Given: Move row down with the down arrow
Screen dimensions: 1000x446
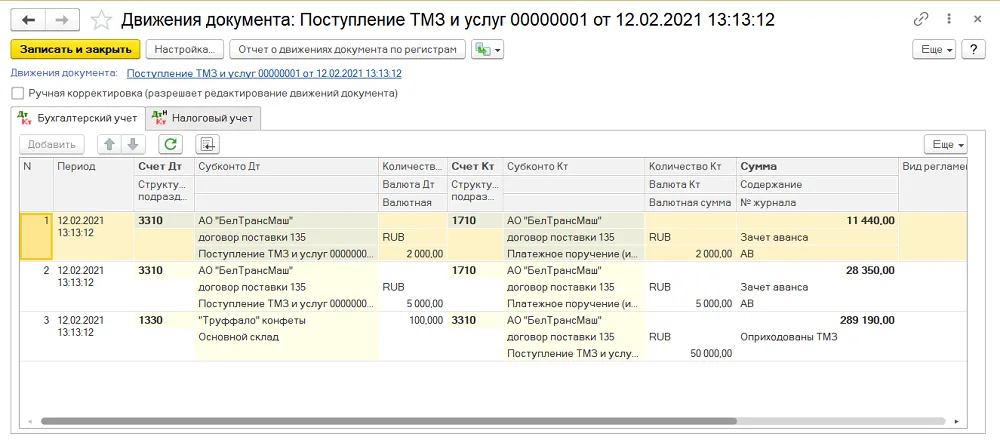Looking at the screenshot, I should (x=133, y=144).
